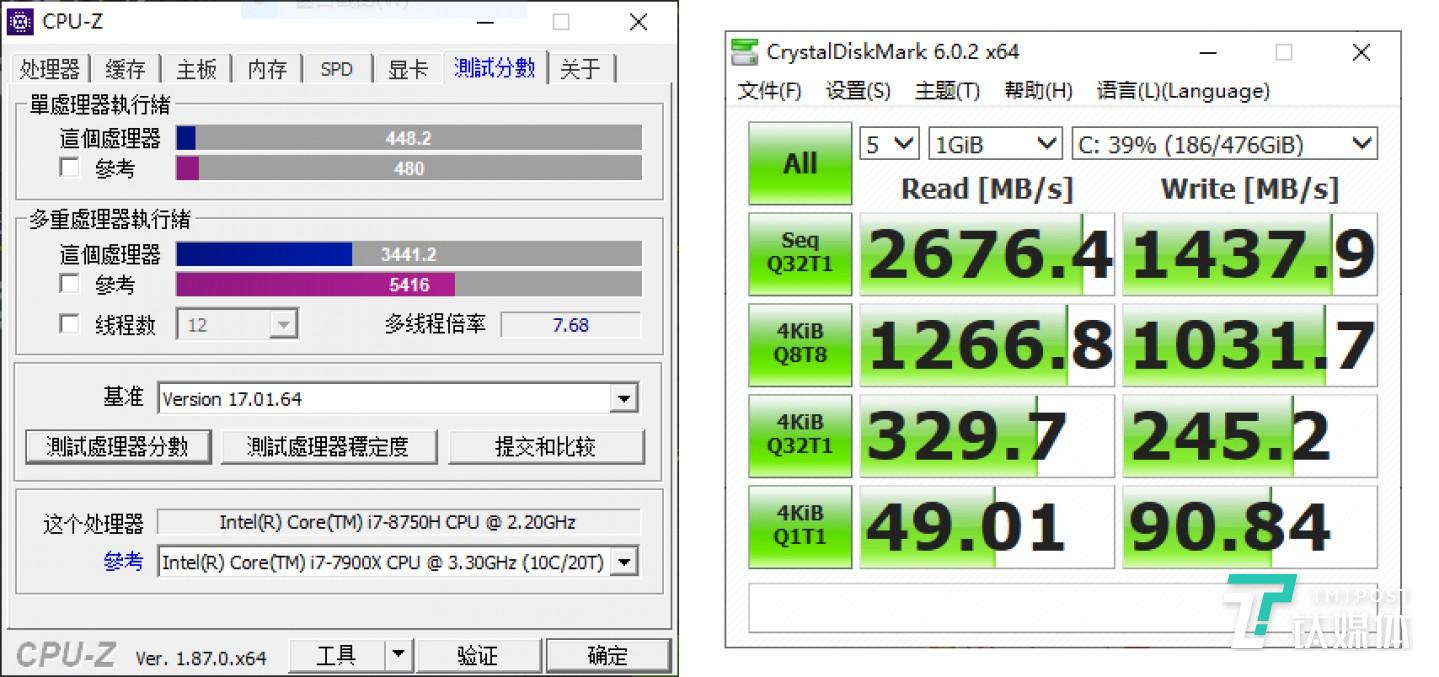Enable multi-thread 參考 checkbox
This screenshot has width=1439, height=677.
pyautogui.click(x=69, y=284)
